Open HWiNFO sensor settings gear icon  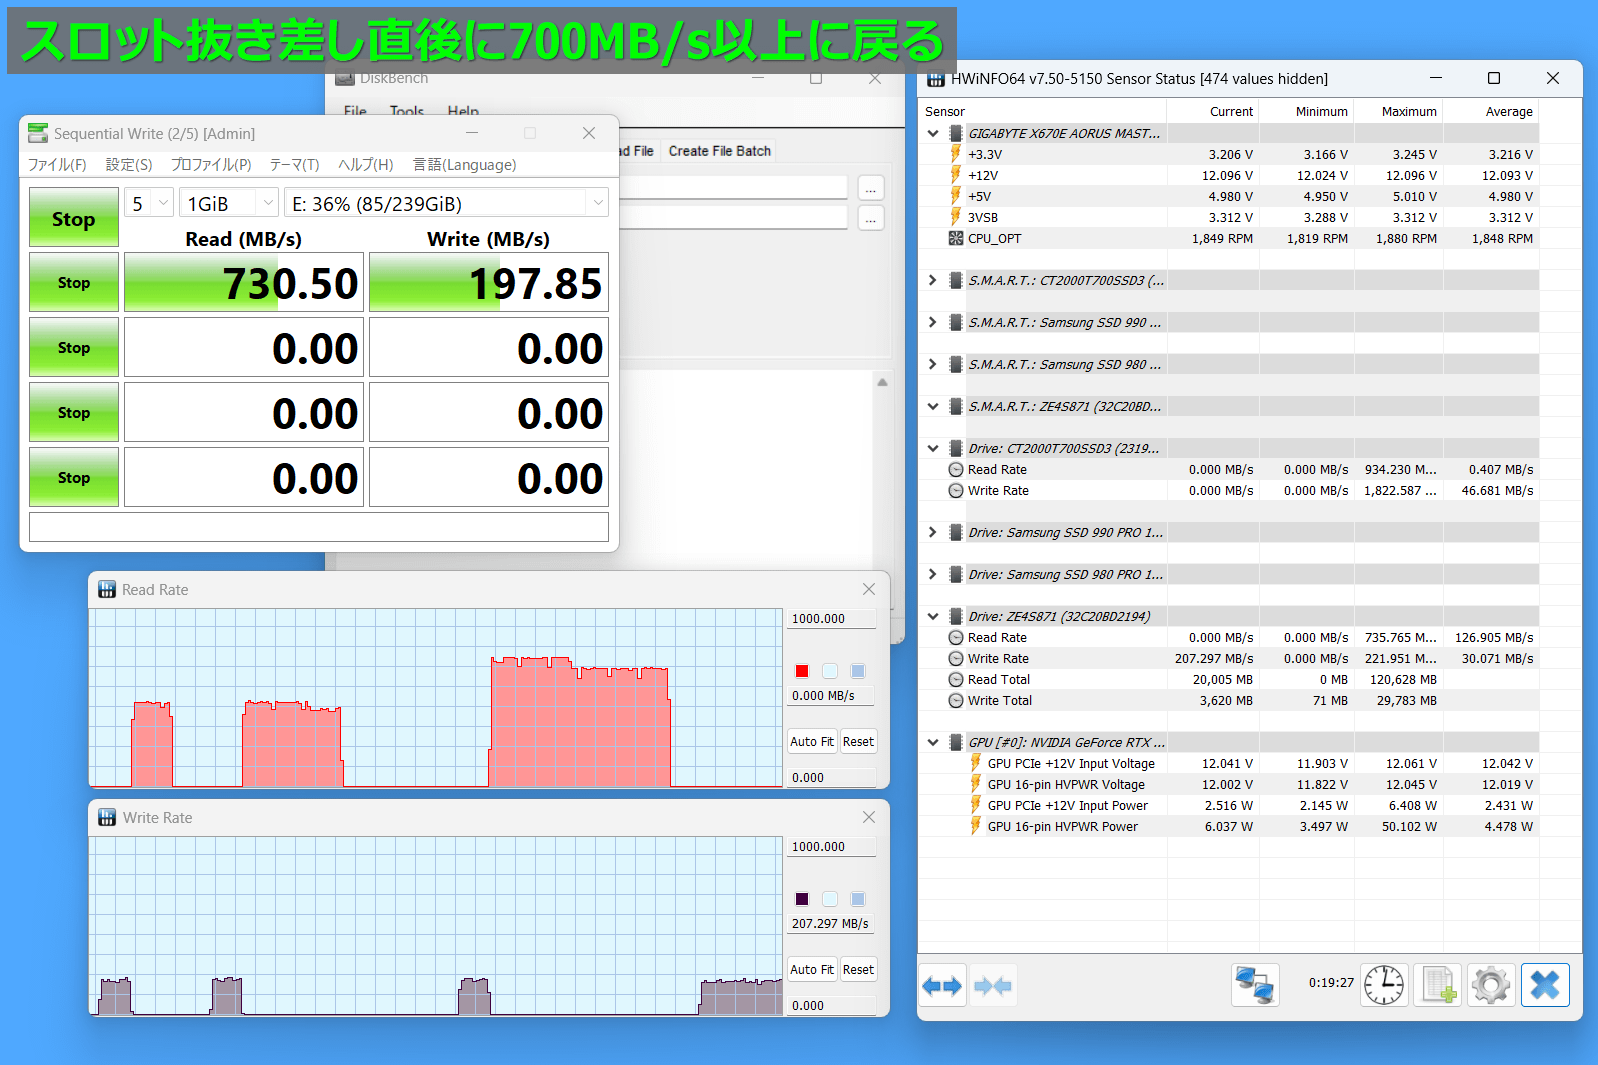(x=1490, y=986)
